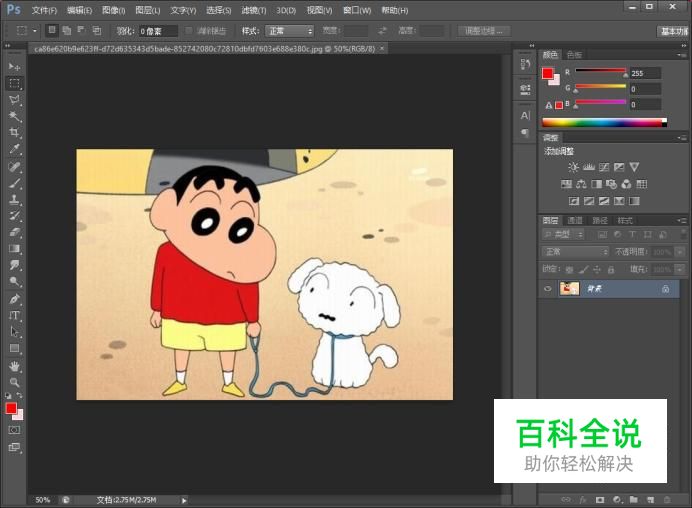This screenshot has width=692, height=508.
Task: Open the Adjustments panel options menu
Action: (x=682, y=138)
